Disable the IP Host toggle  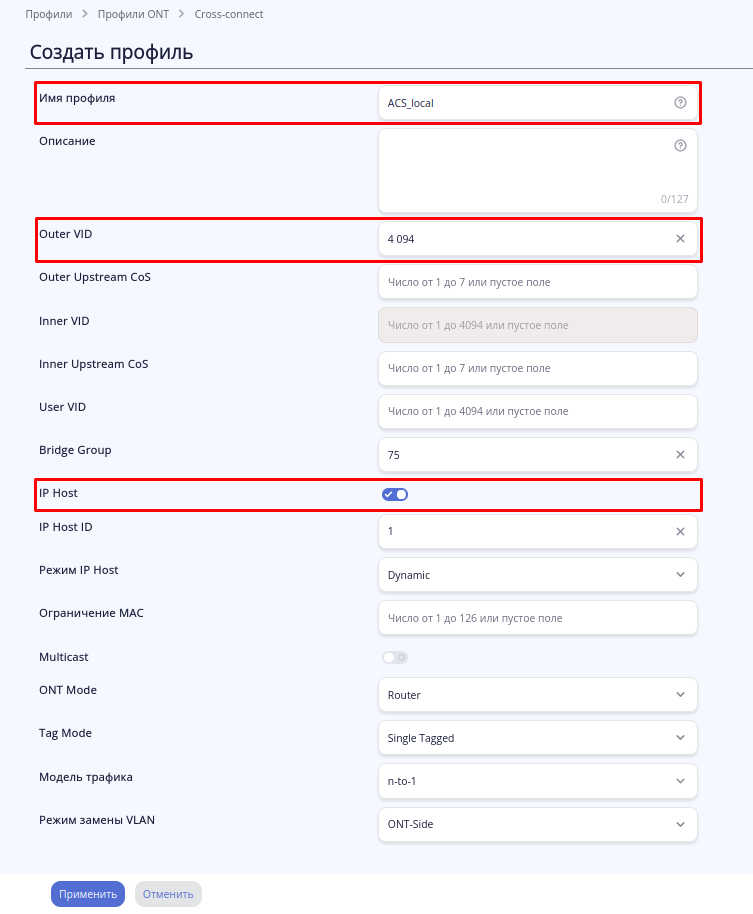[x=395, y=494]
